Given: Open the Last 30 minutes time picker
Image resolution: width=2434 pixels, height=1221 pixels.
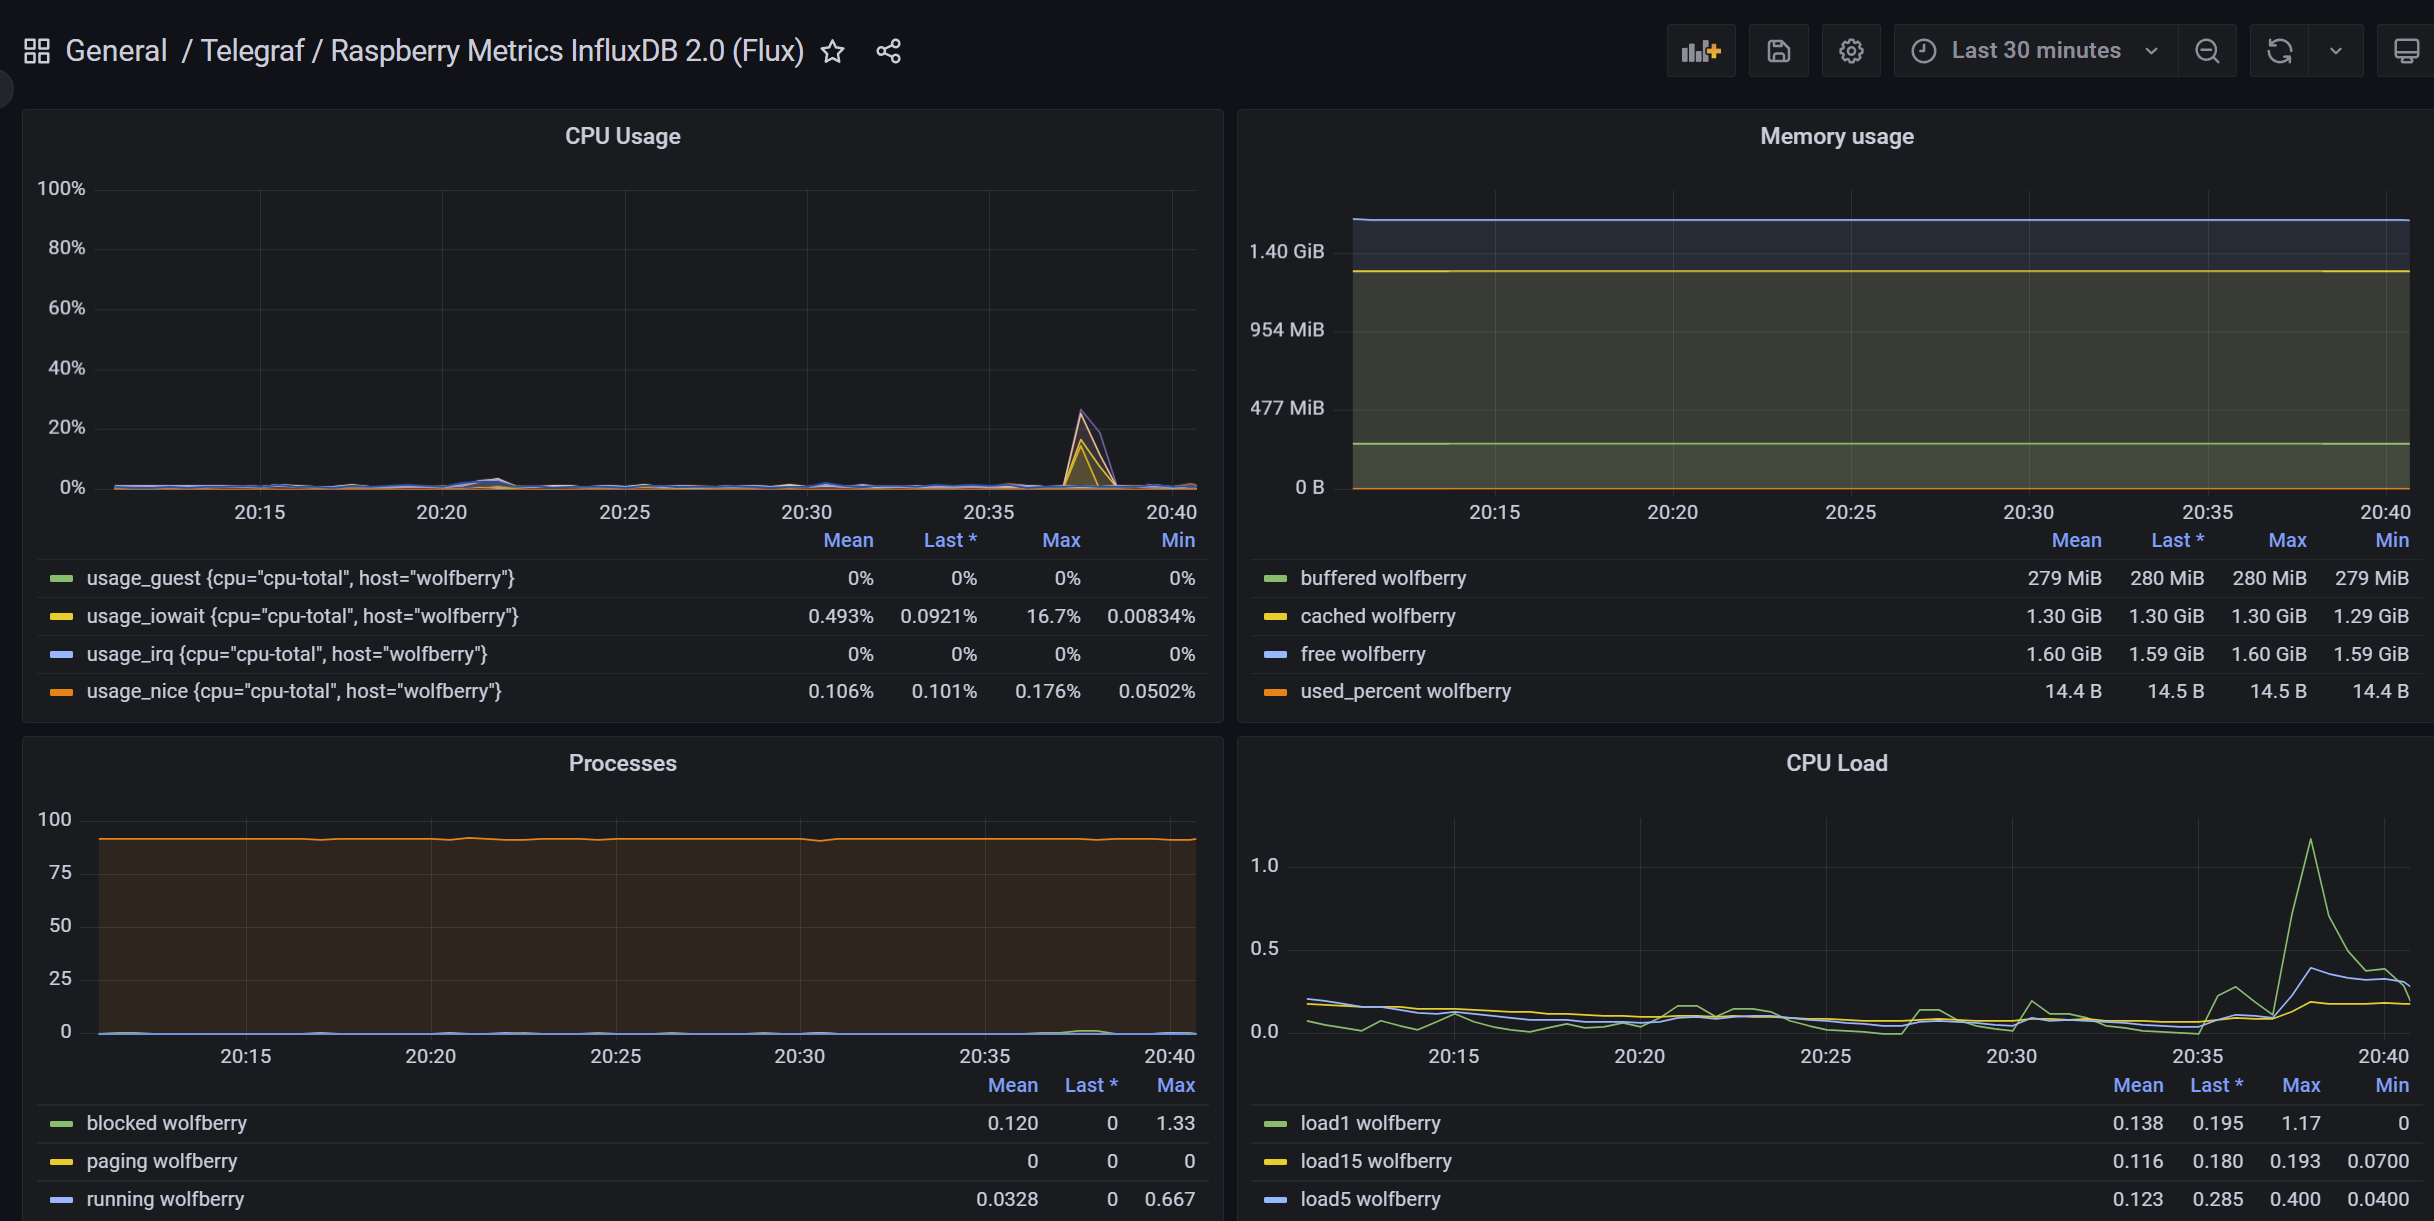Looking at the screenshot, I should point(2035,51).
